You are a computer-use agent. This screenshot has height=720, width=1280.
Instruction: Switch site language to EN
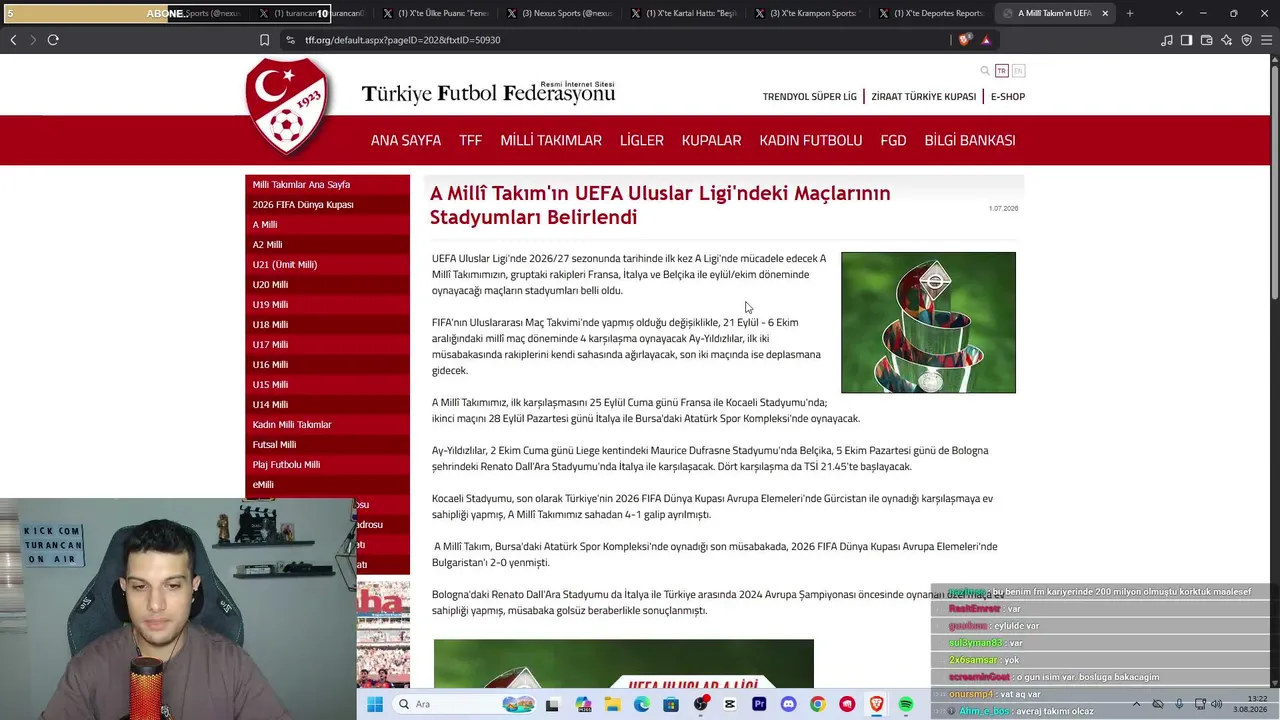click(x=1018, y=71)
